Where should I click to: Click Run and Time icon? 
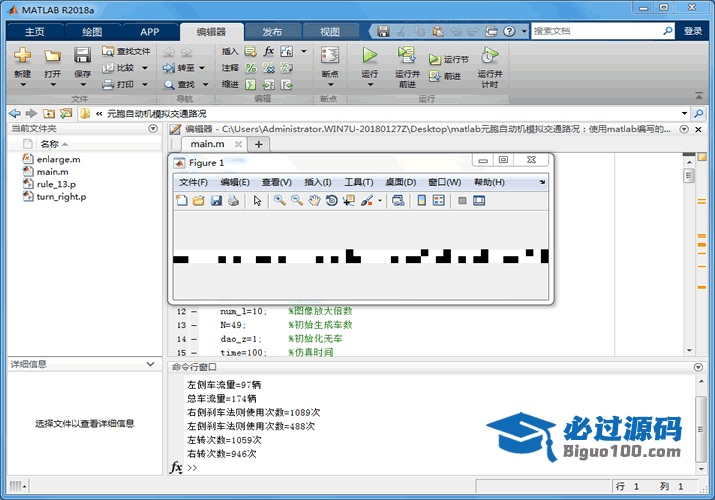[489, 55]
